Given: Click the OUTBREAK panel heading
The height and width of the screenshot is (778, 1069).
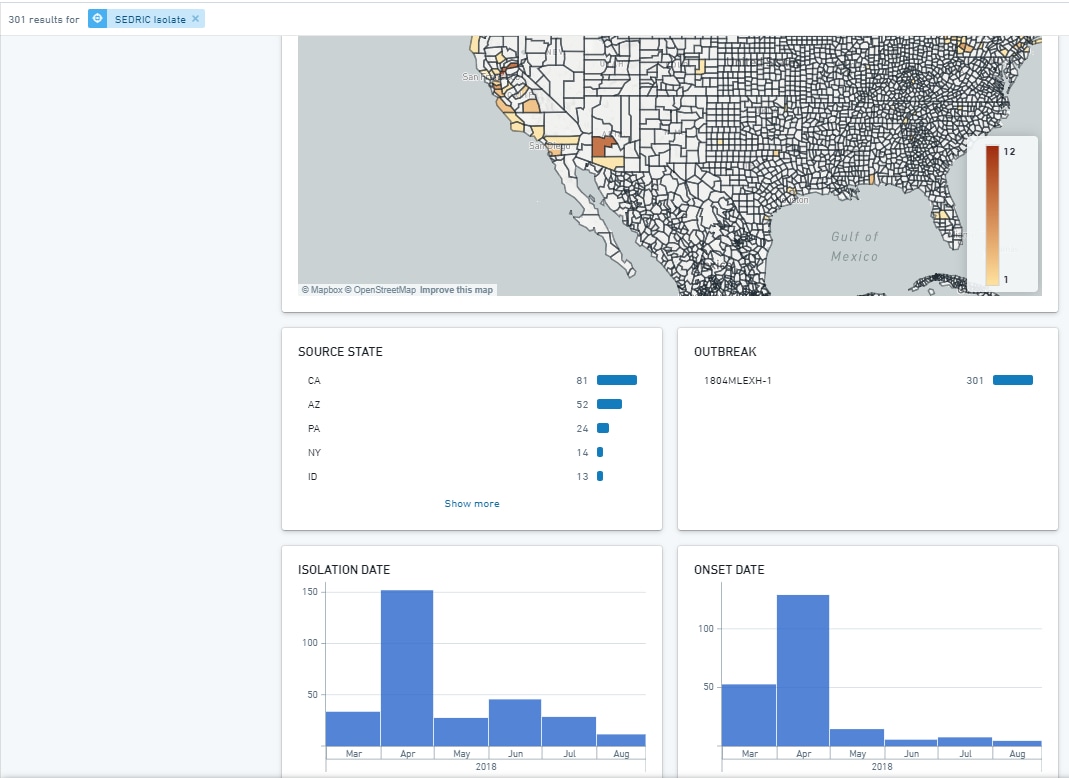Looking at the screenshot, I should coord(725,352).
